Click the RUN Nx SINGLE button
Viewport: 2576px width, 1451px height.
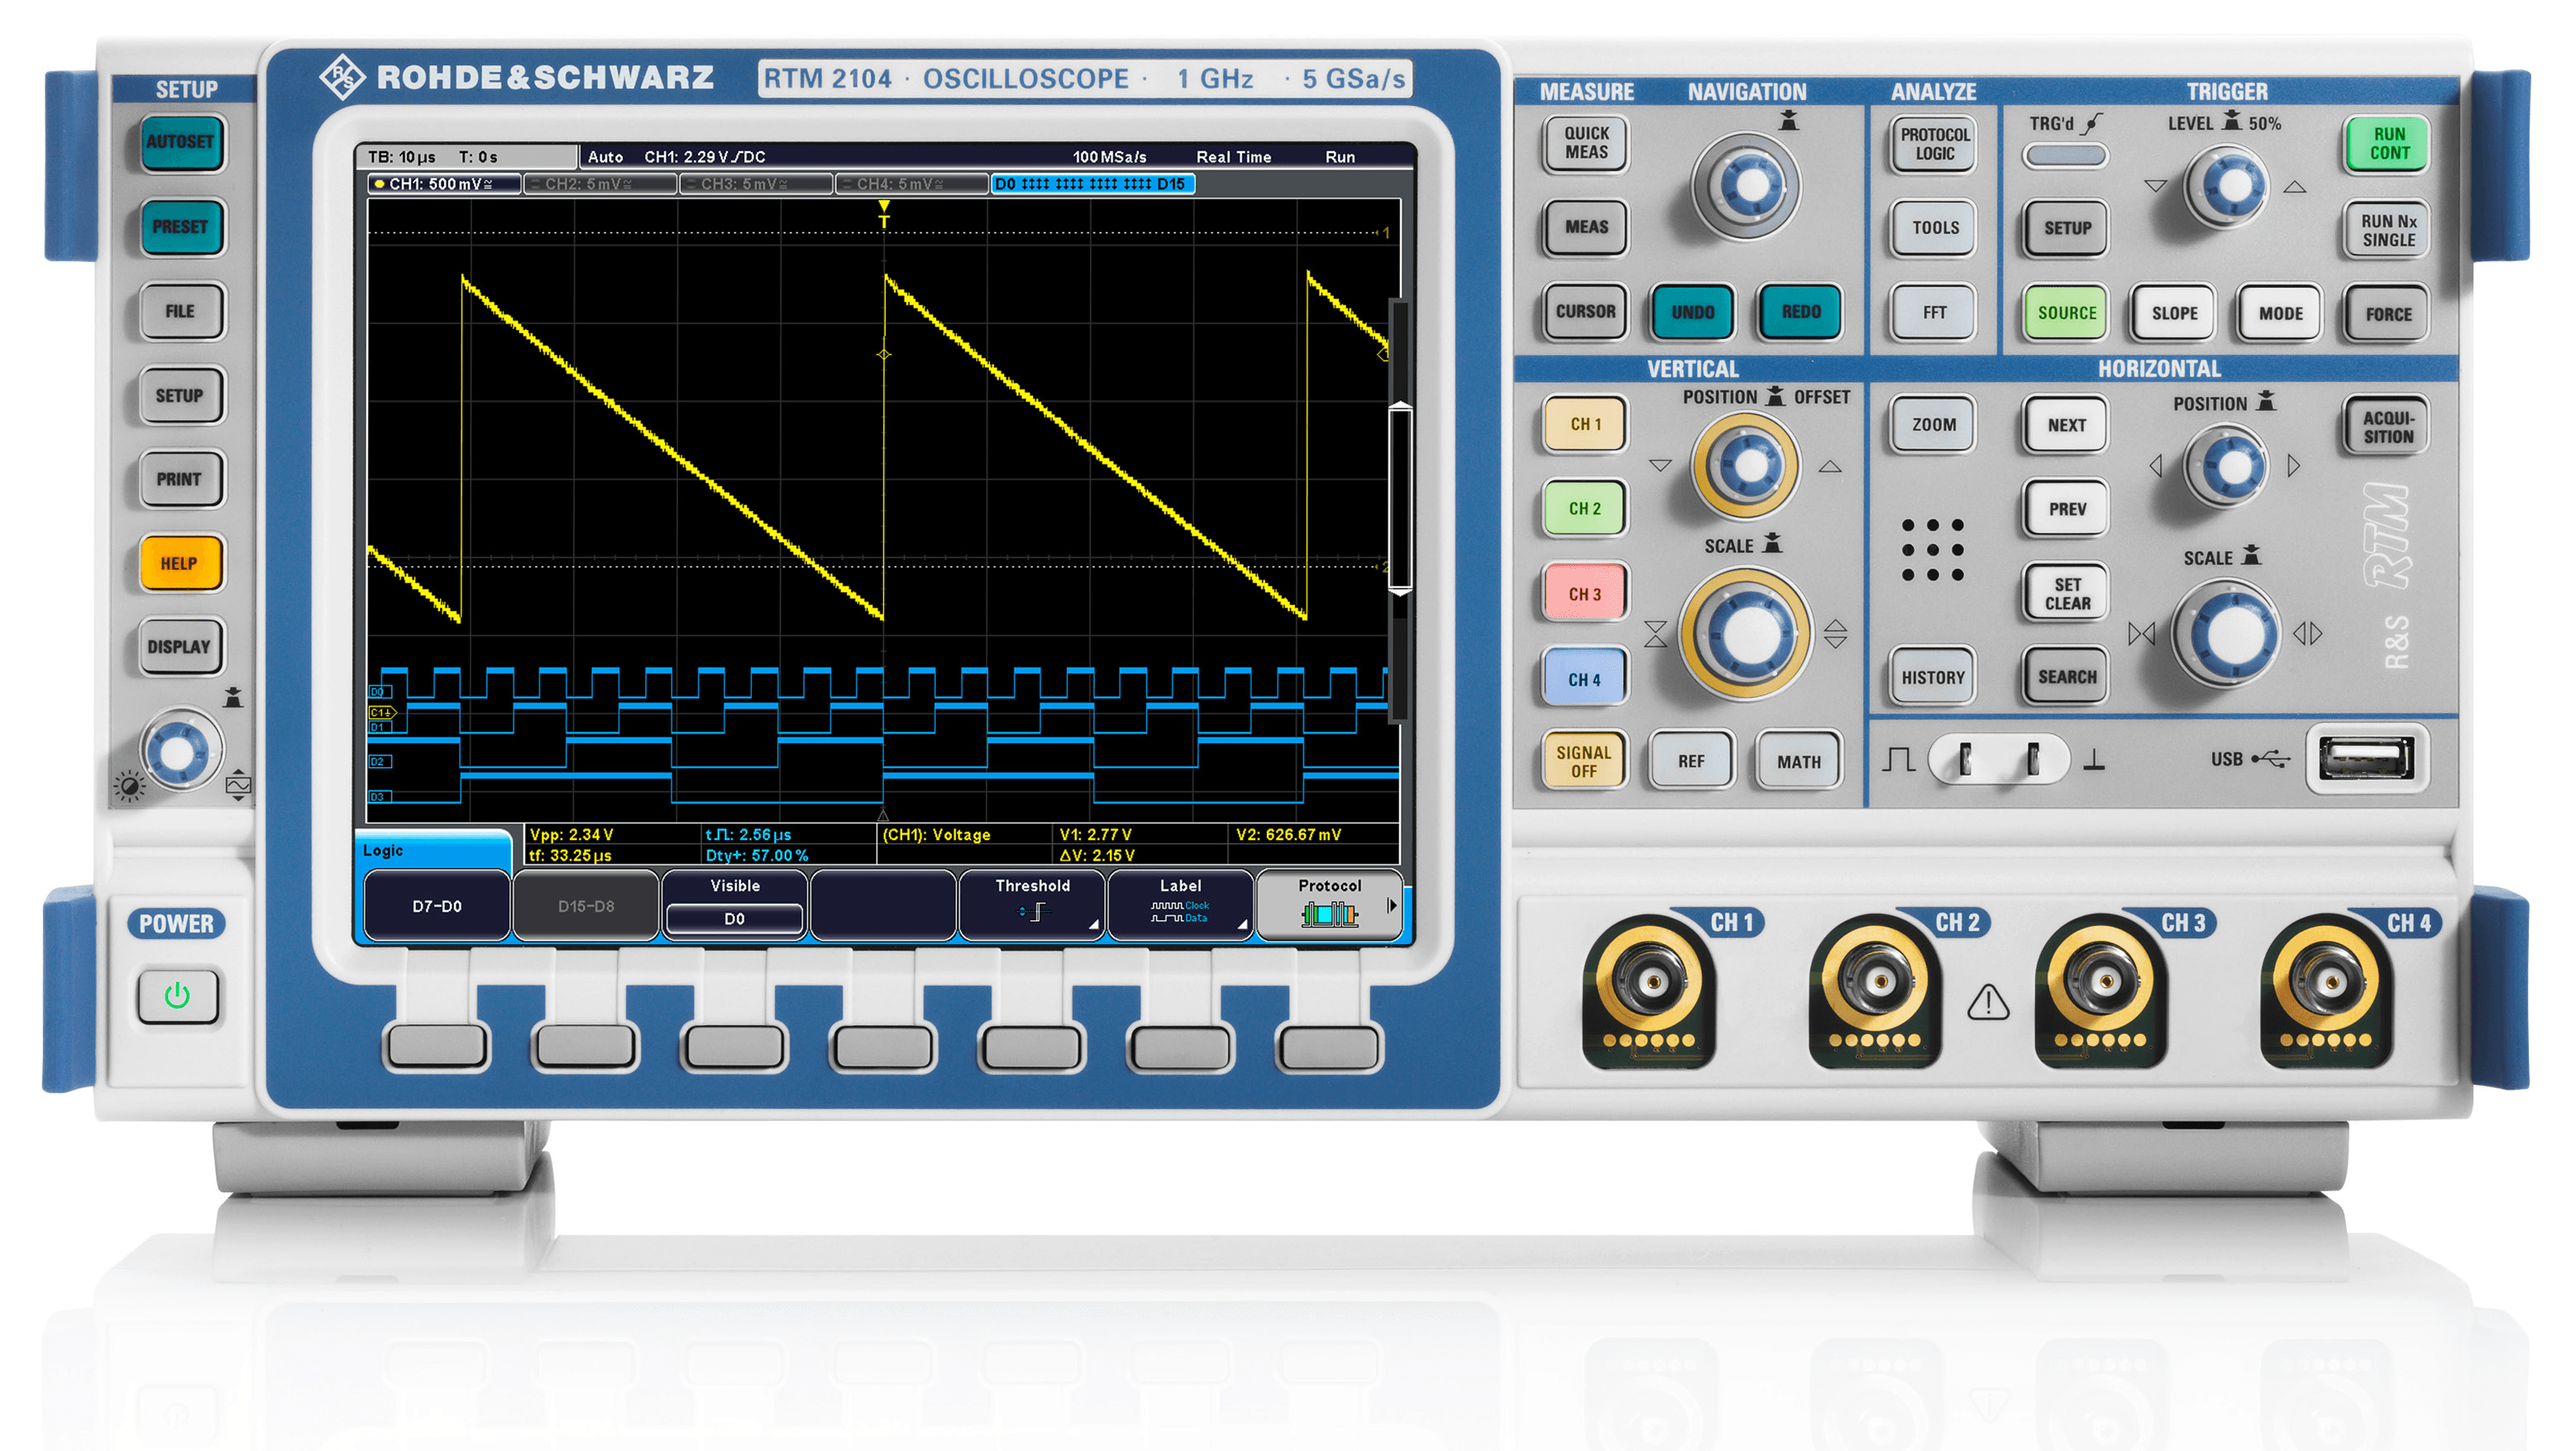coord(2389,230)
